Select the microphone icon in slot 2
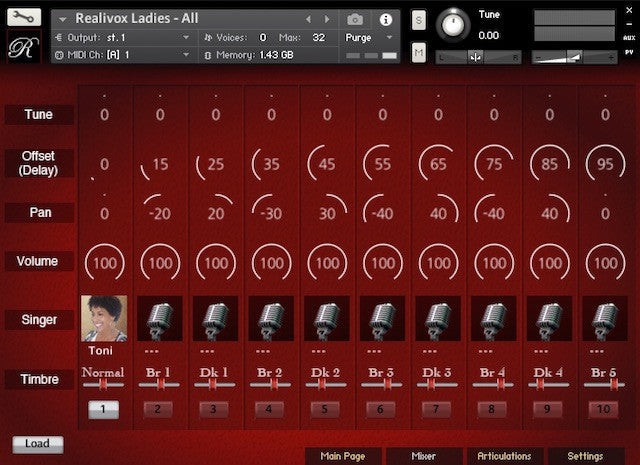 pos(159,319)
